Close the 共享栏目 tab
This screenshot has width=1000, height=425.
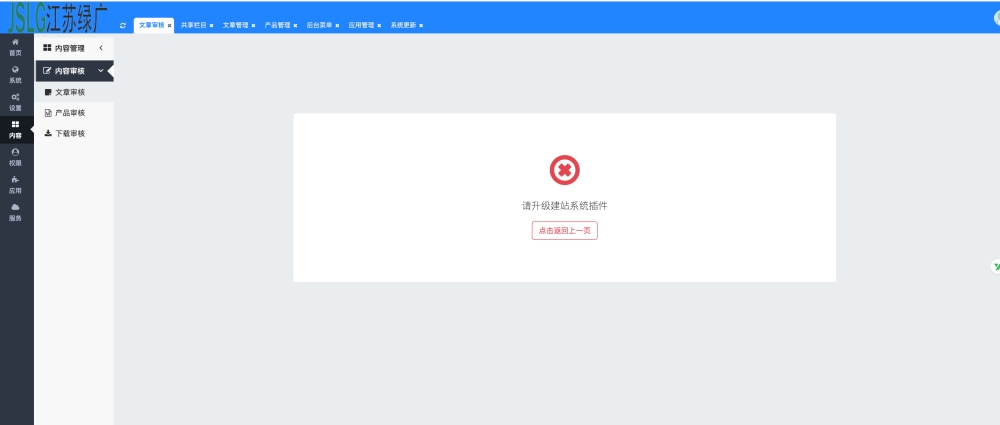212,26
